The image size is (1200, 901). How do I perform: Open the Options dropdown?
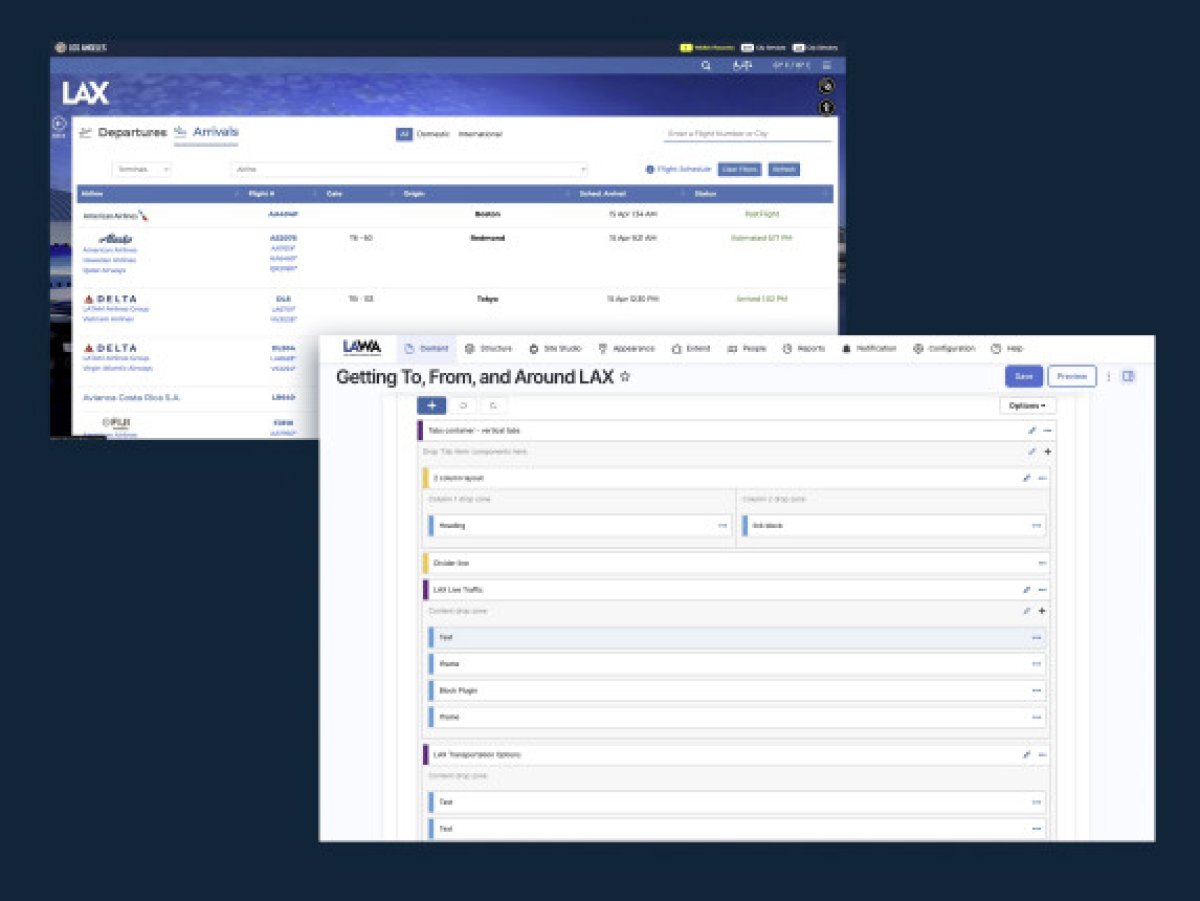coord(1028,404)
